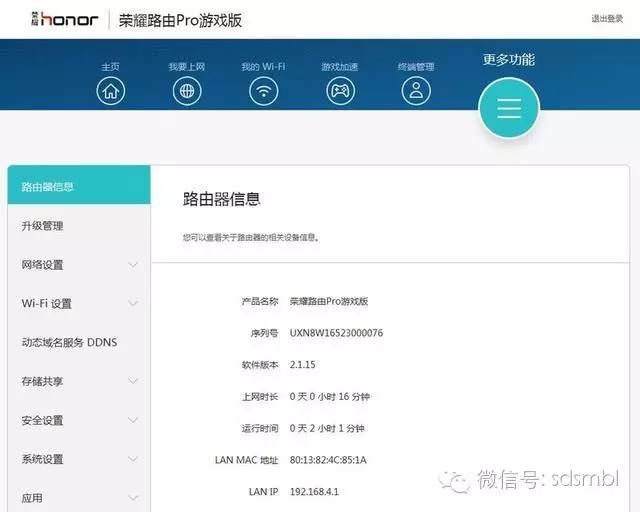The image size is (640, 512).
Task: Open the 主页 home icon
Action: pyautogui.click(x=111, y=91)
